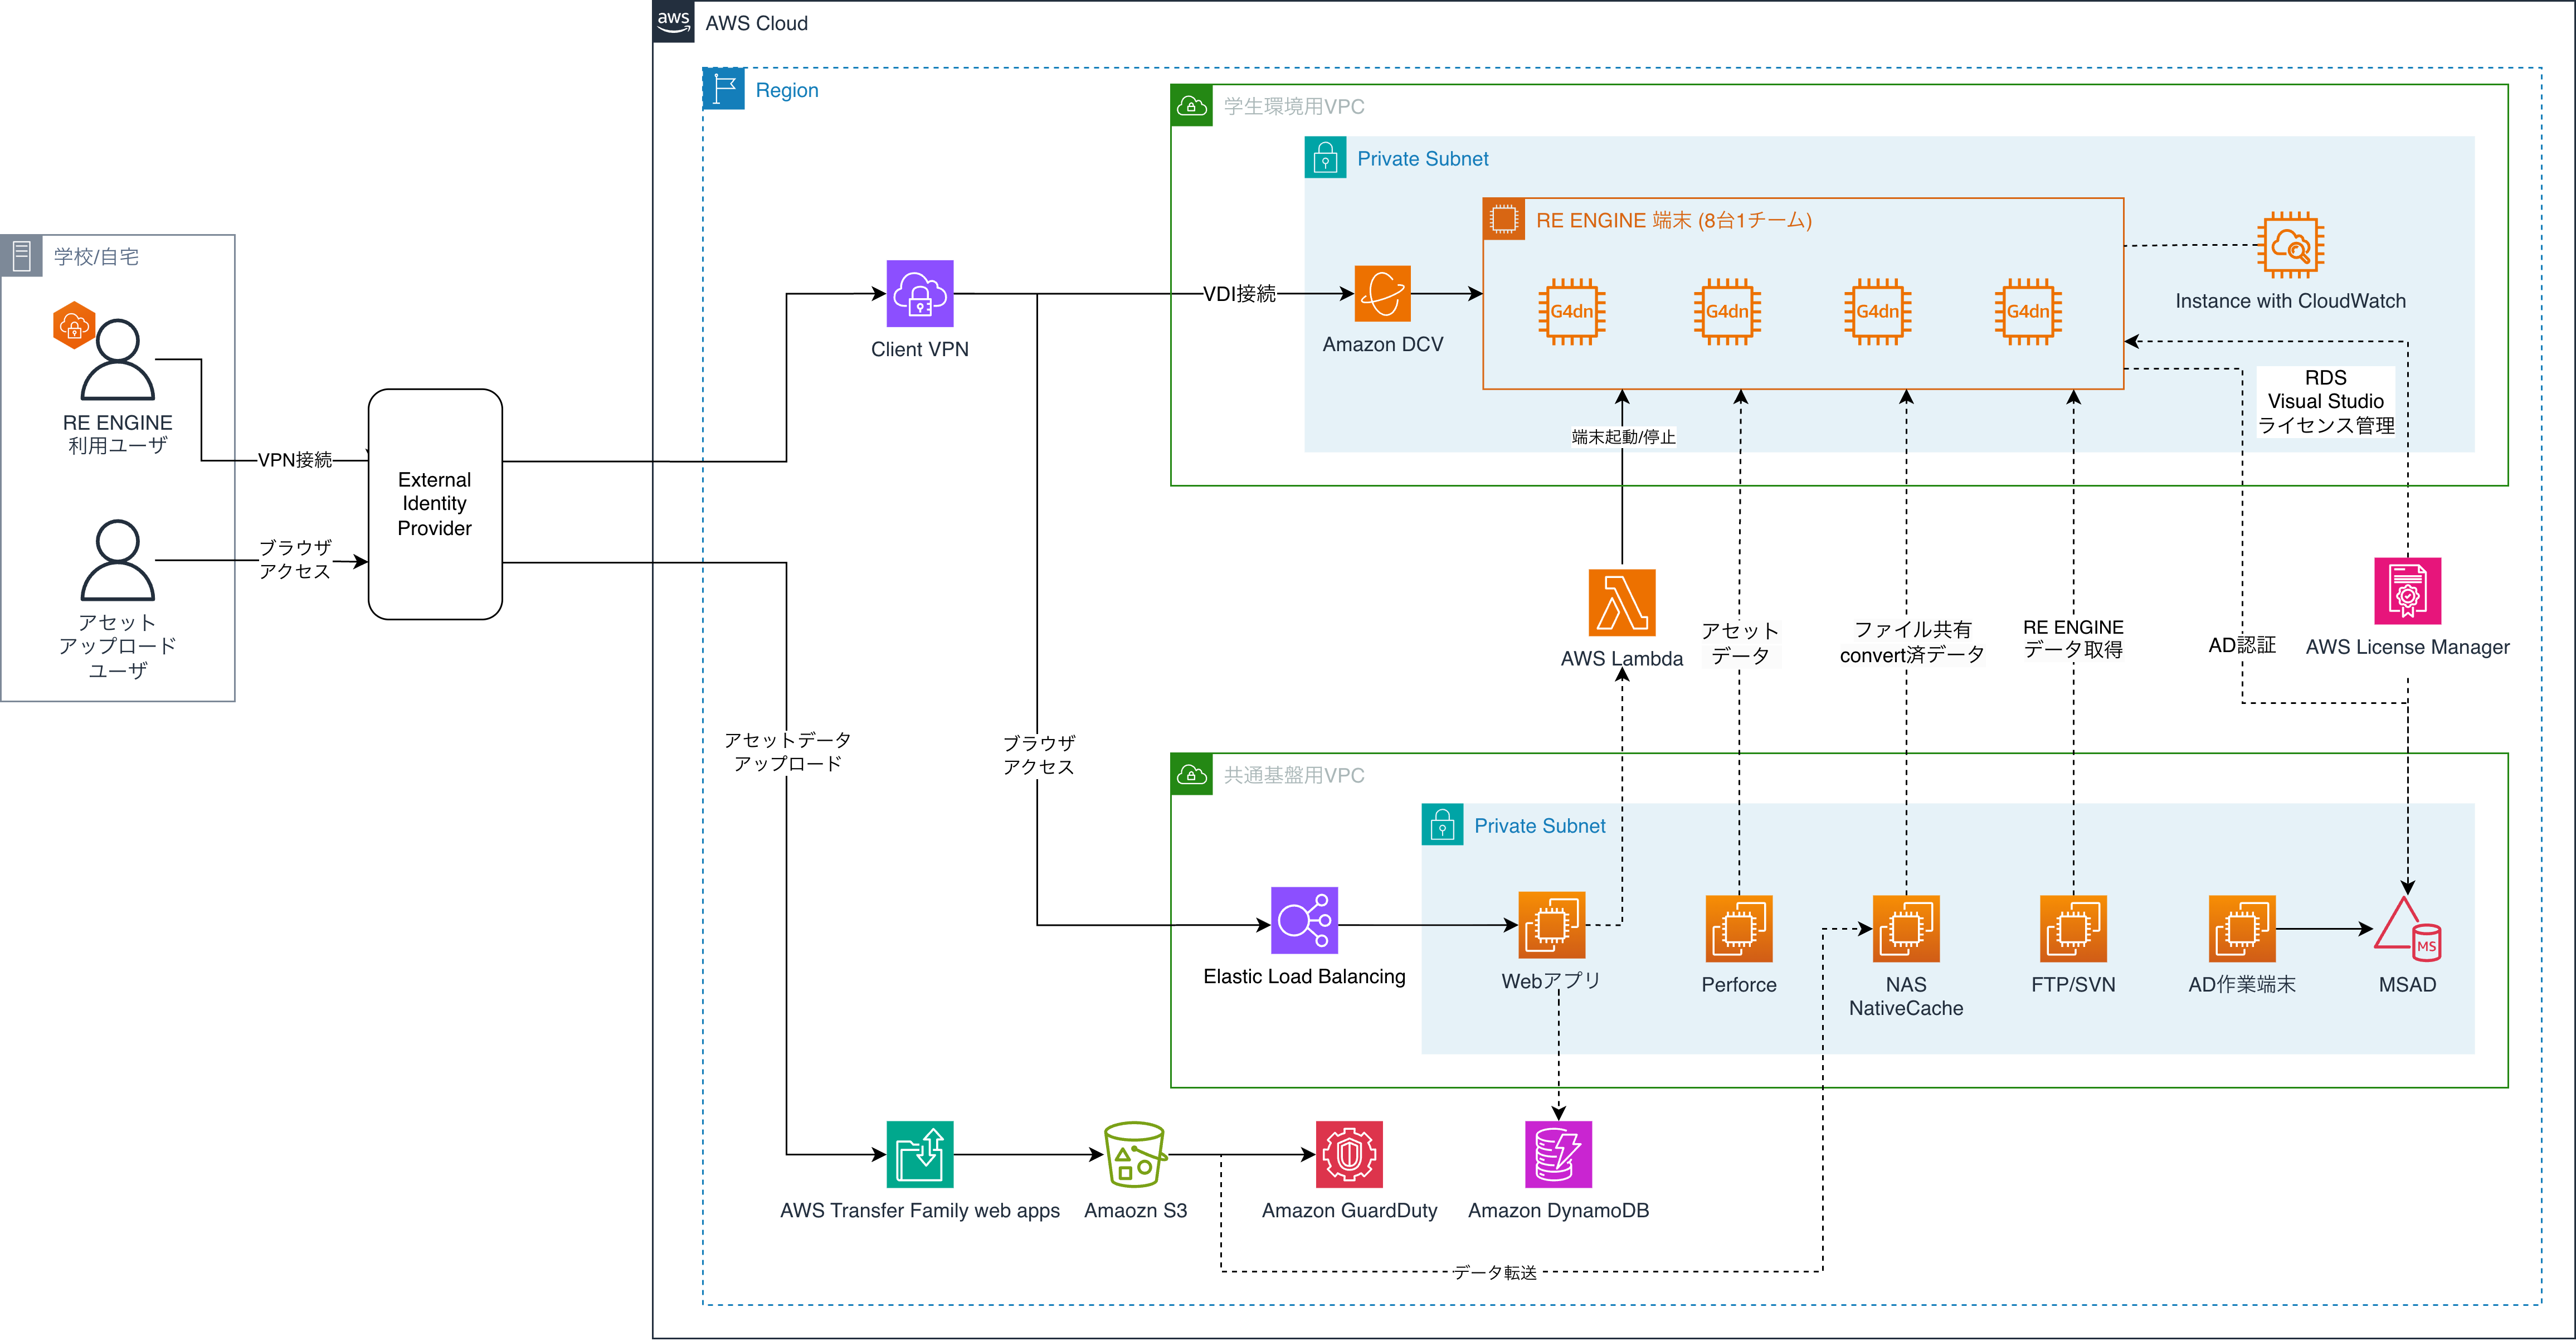The width and height of the screenshot is (2576, 1341).
Task: Select the RDS Visual Studio license label
Action: pyautogui.click(x=2325, y=401)
